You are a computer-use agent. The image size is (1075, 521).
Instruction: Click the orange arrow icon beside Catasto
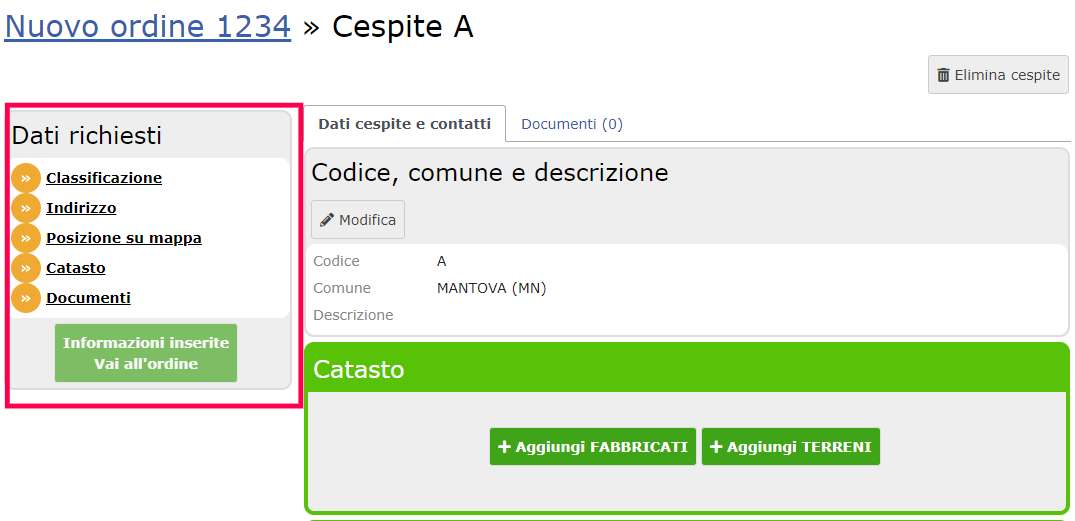(26, 269)
